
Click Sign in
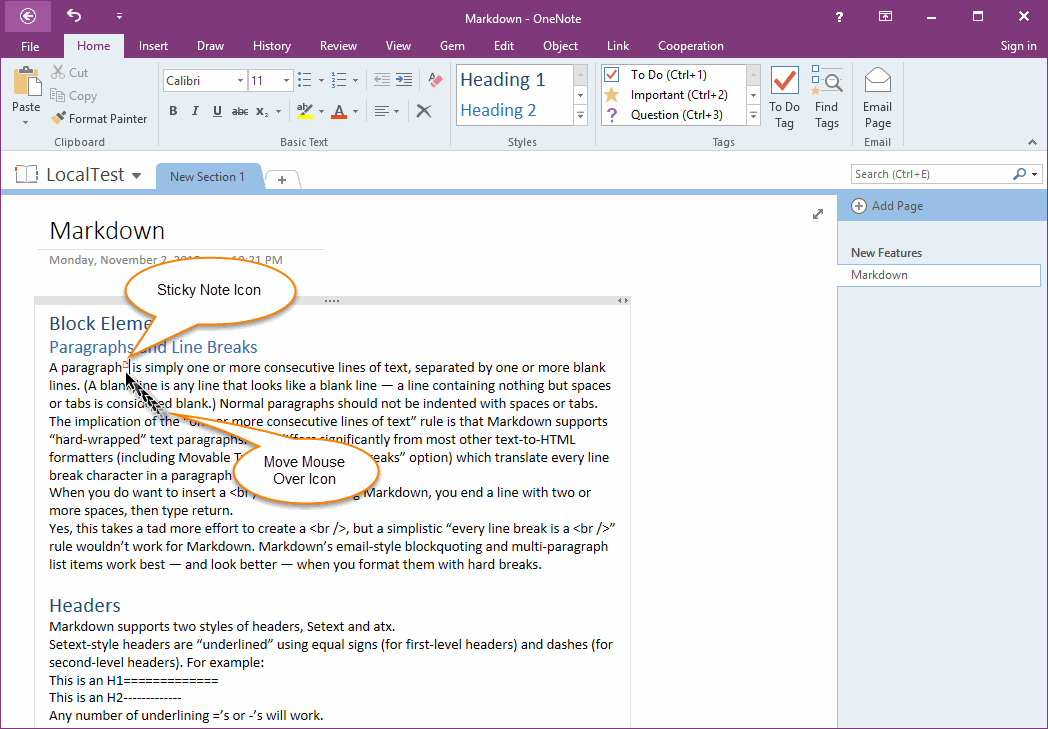tap(1018, 45)
